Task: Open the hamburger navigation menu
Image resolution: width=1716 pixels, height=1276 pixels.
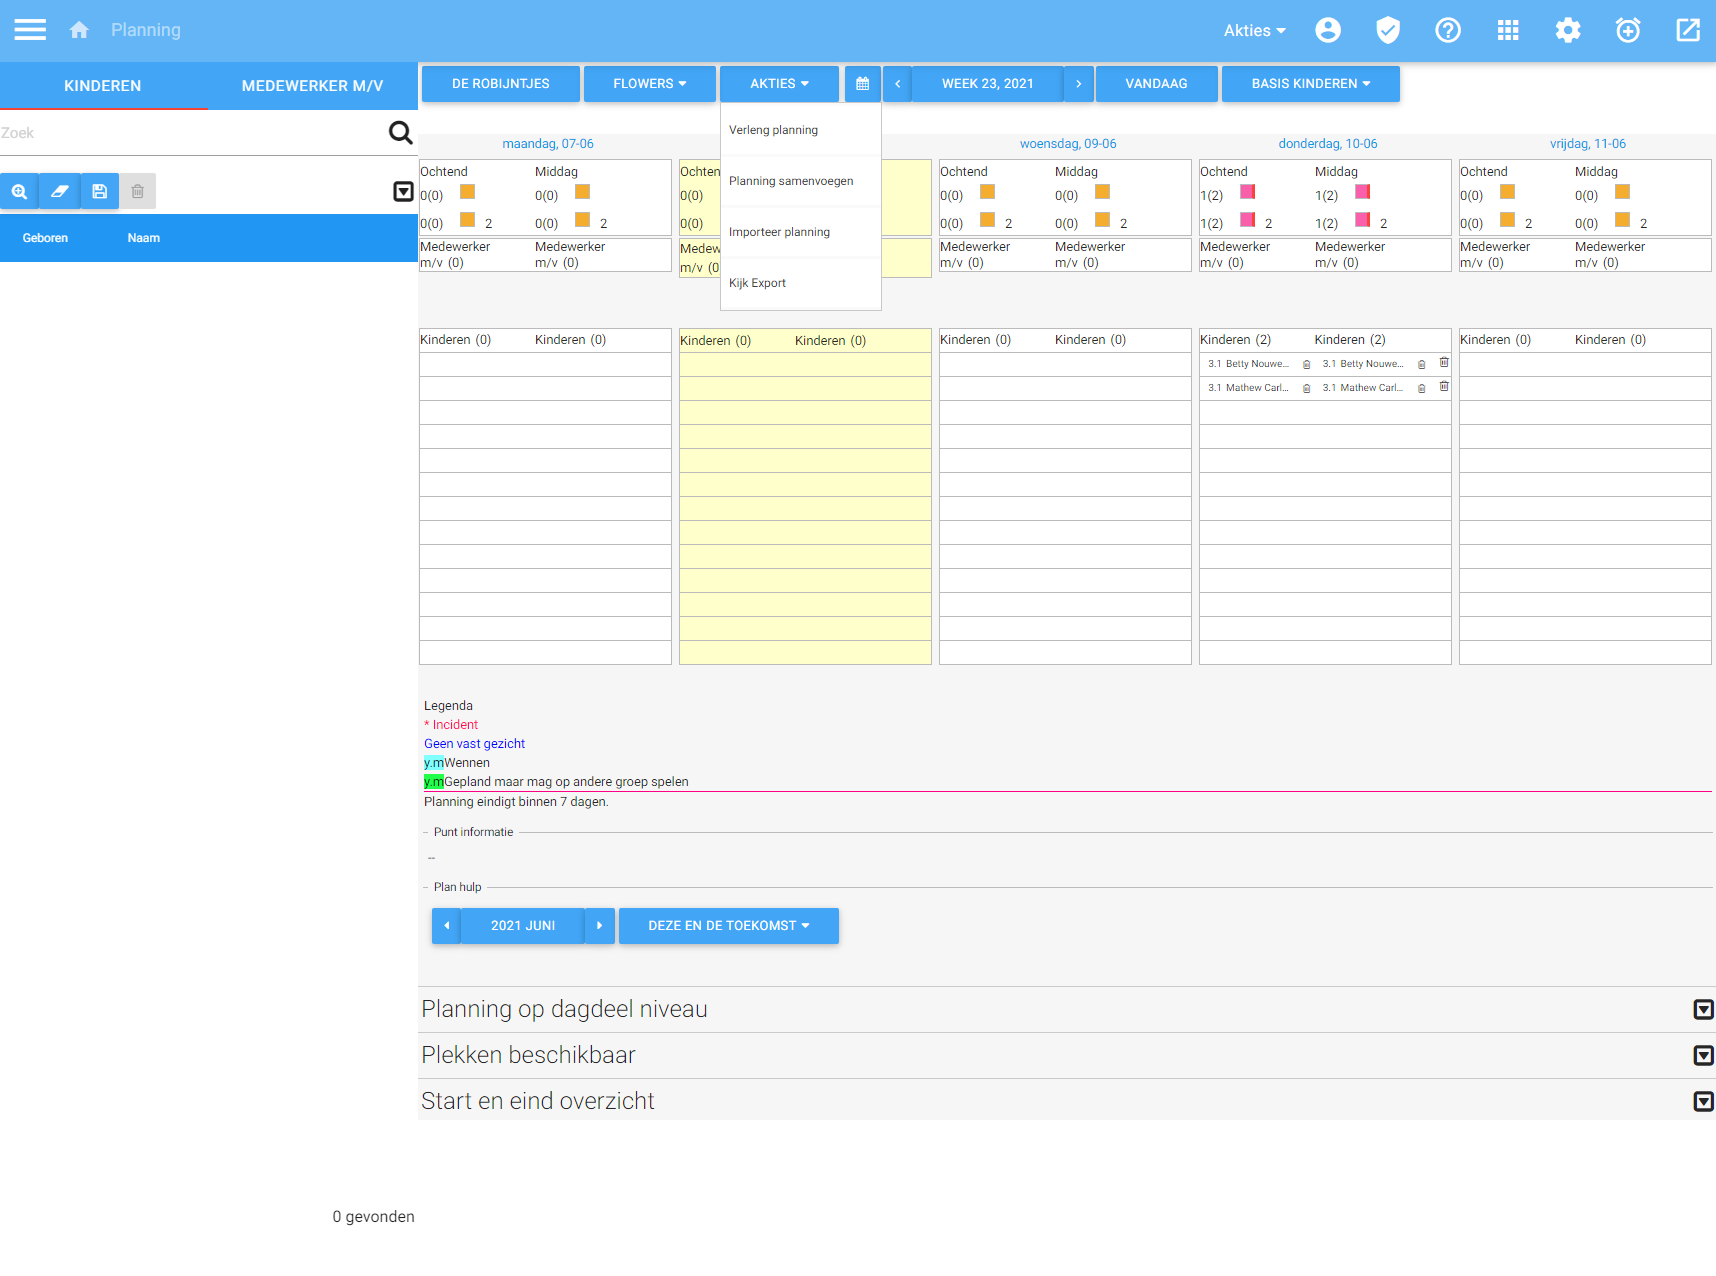Action: [x=30, y=30]
